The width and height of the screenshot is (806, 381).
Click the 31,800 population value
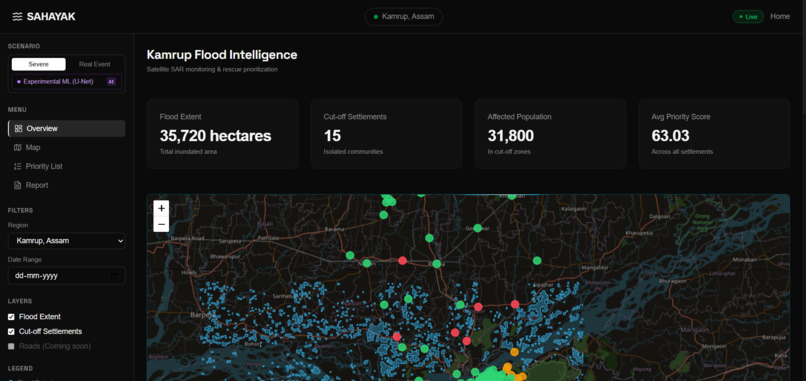click(510, 136)
